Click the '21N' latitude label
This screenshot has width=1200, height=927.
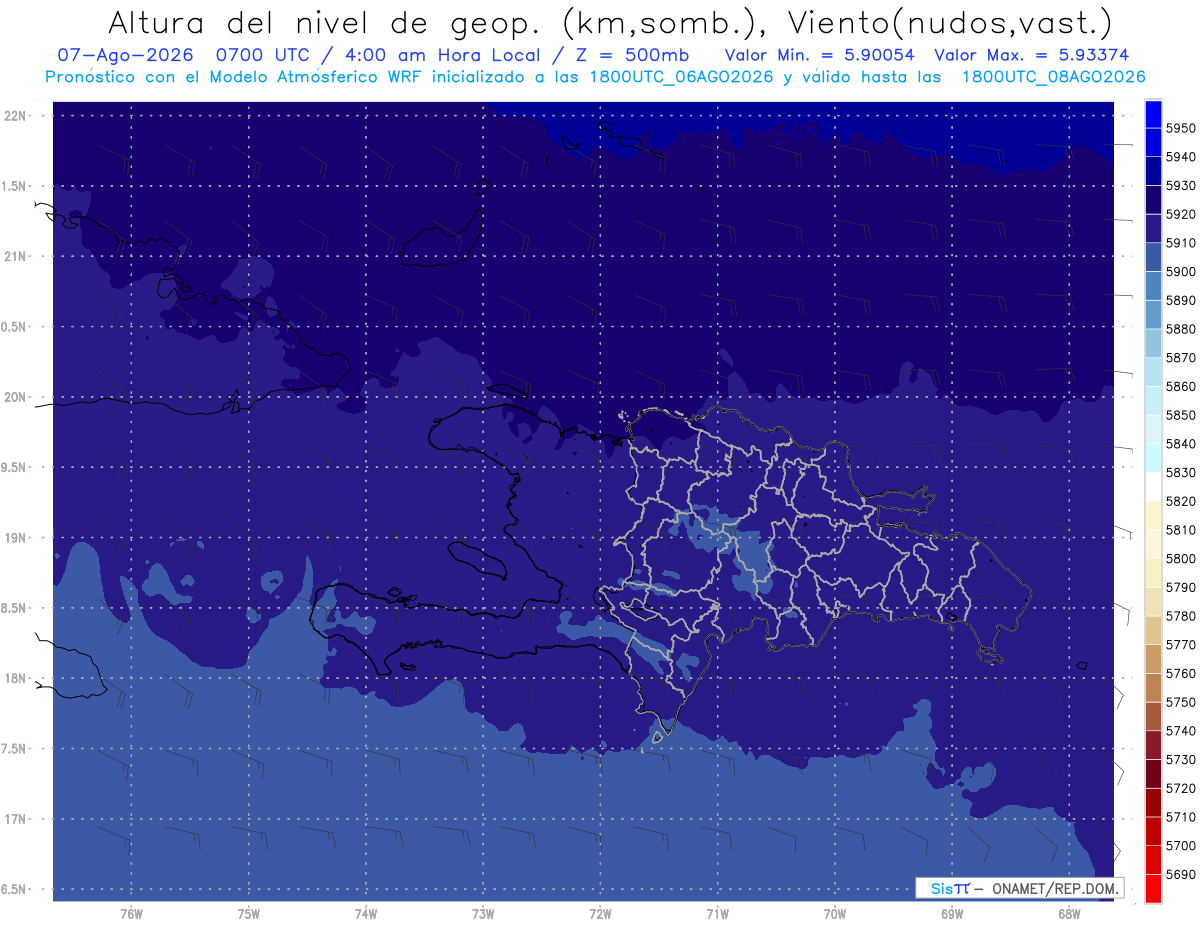[15, 256]
